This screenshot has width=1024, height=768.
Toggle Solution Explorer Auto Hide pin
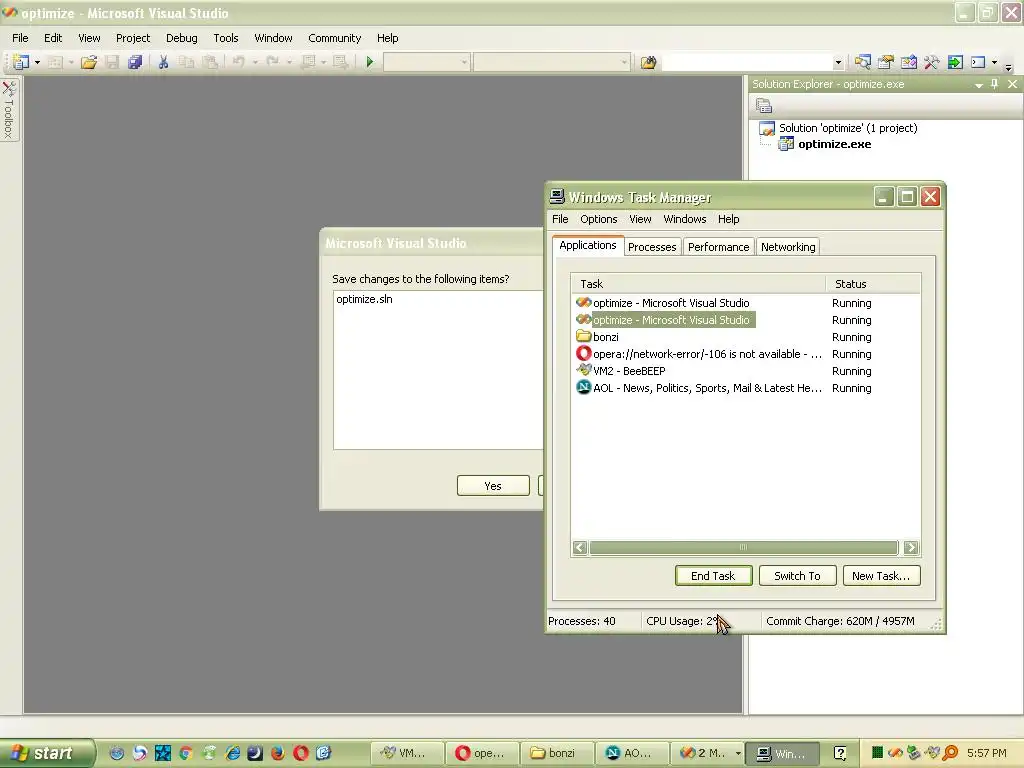(x=995, y=84)
